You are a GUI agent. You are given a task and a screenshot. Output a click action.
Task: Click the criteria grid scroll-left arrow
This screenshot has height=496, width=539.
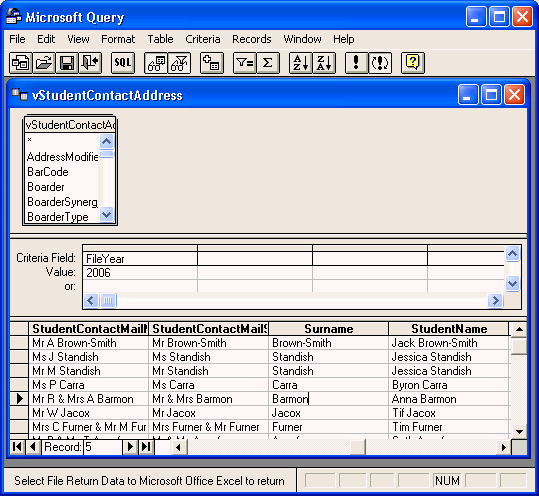click(91, 300)
